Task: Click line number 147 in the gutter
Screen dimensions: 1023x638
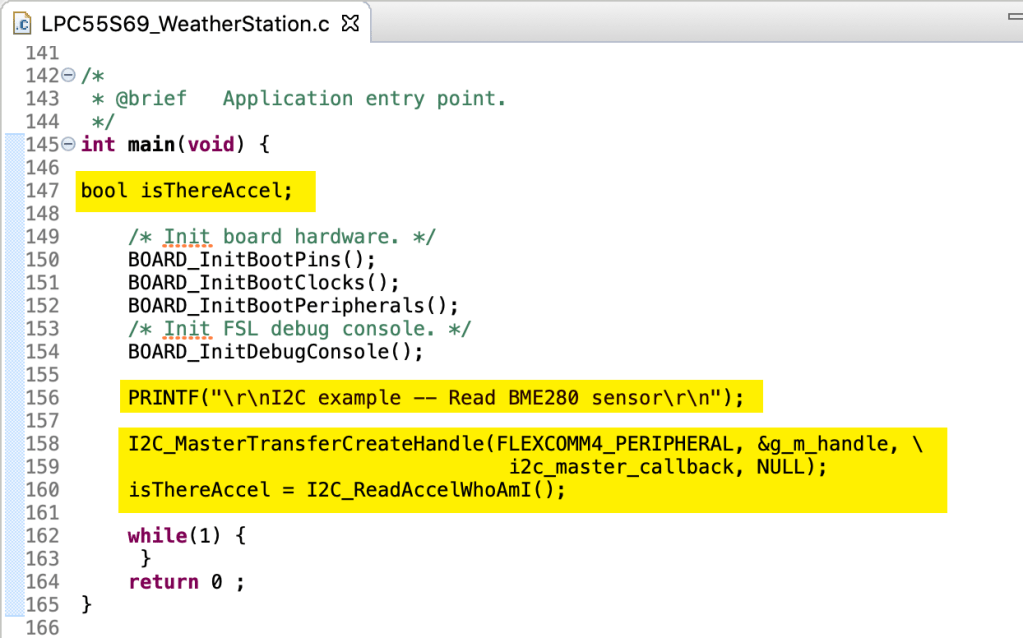Action: pyautogui.click(x=41, y=191)
